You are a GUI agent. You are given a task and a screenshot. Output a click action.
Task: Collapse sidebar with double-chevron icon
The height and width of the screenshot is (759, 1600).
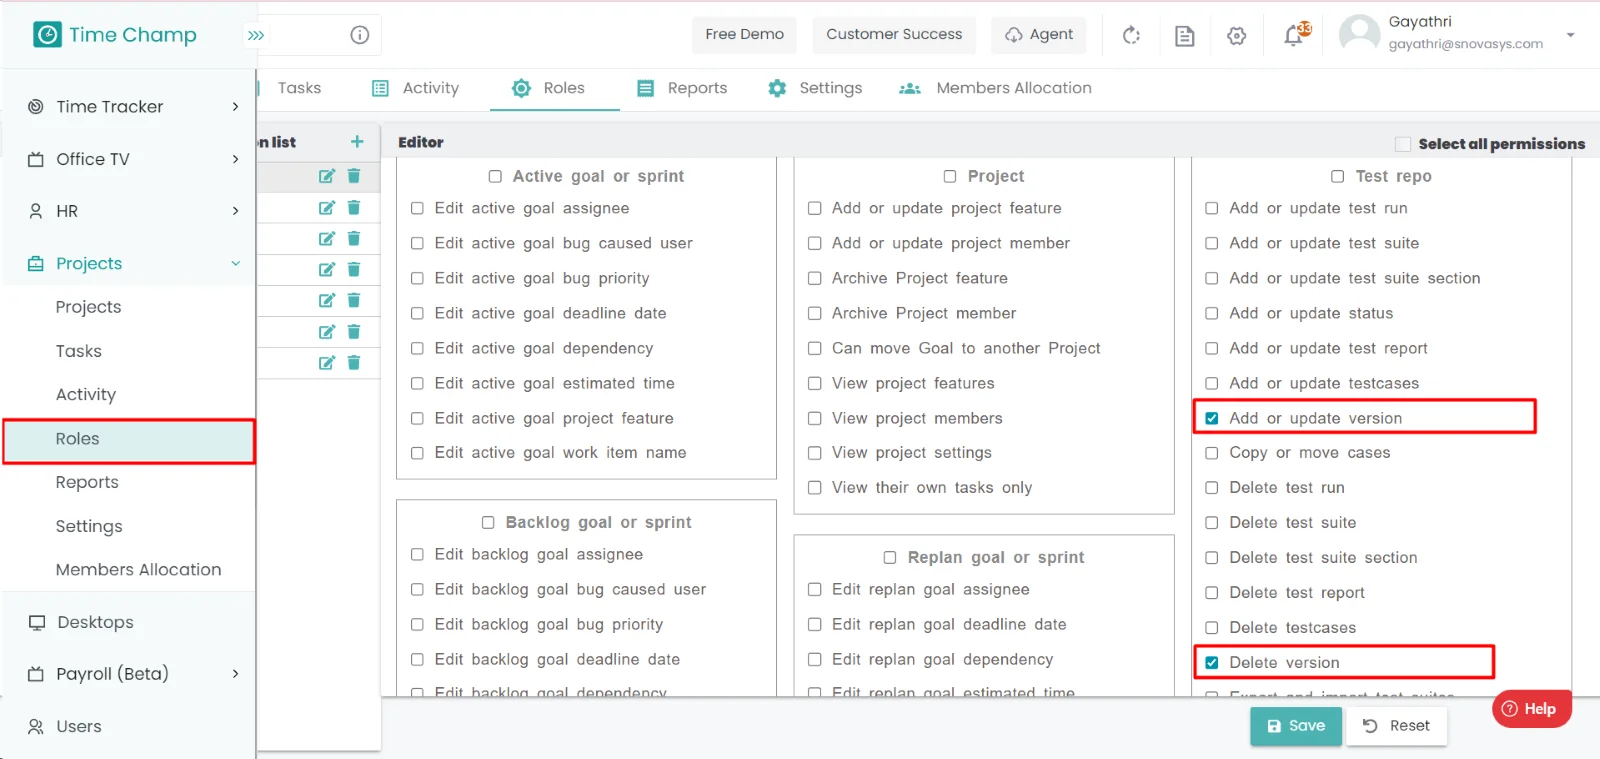(256, 35)
